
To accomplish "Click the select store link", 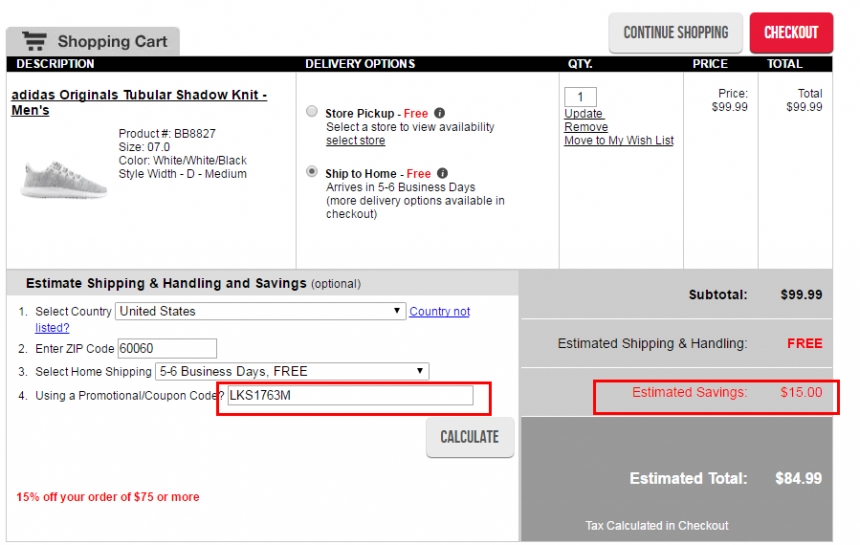I will point(355,140).
